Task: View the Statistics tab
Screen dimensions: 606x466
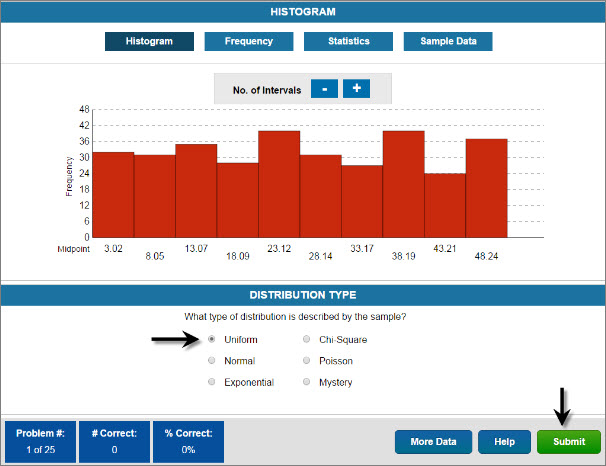Action: pyautogui.click(x=348, y=42)
